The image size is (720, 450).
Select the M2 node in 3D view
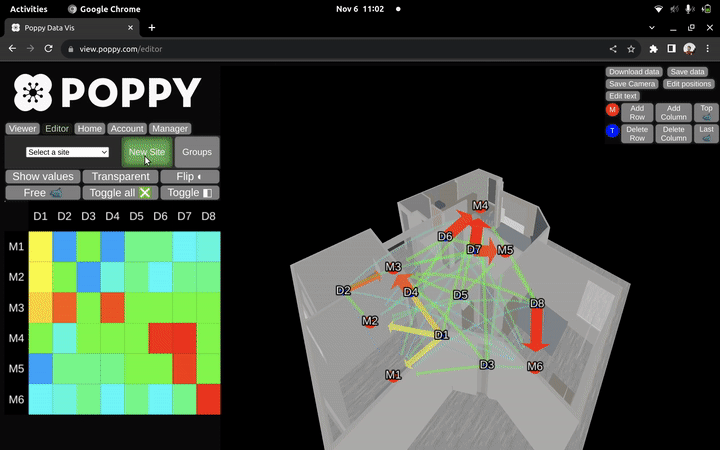pyautogui.click(x=370, y=321)
